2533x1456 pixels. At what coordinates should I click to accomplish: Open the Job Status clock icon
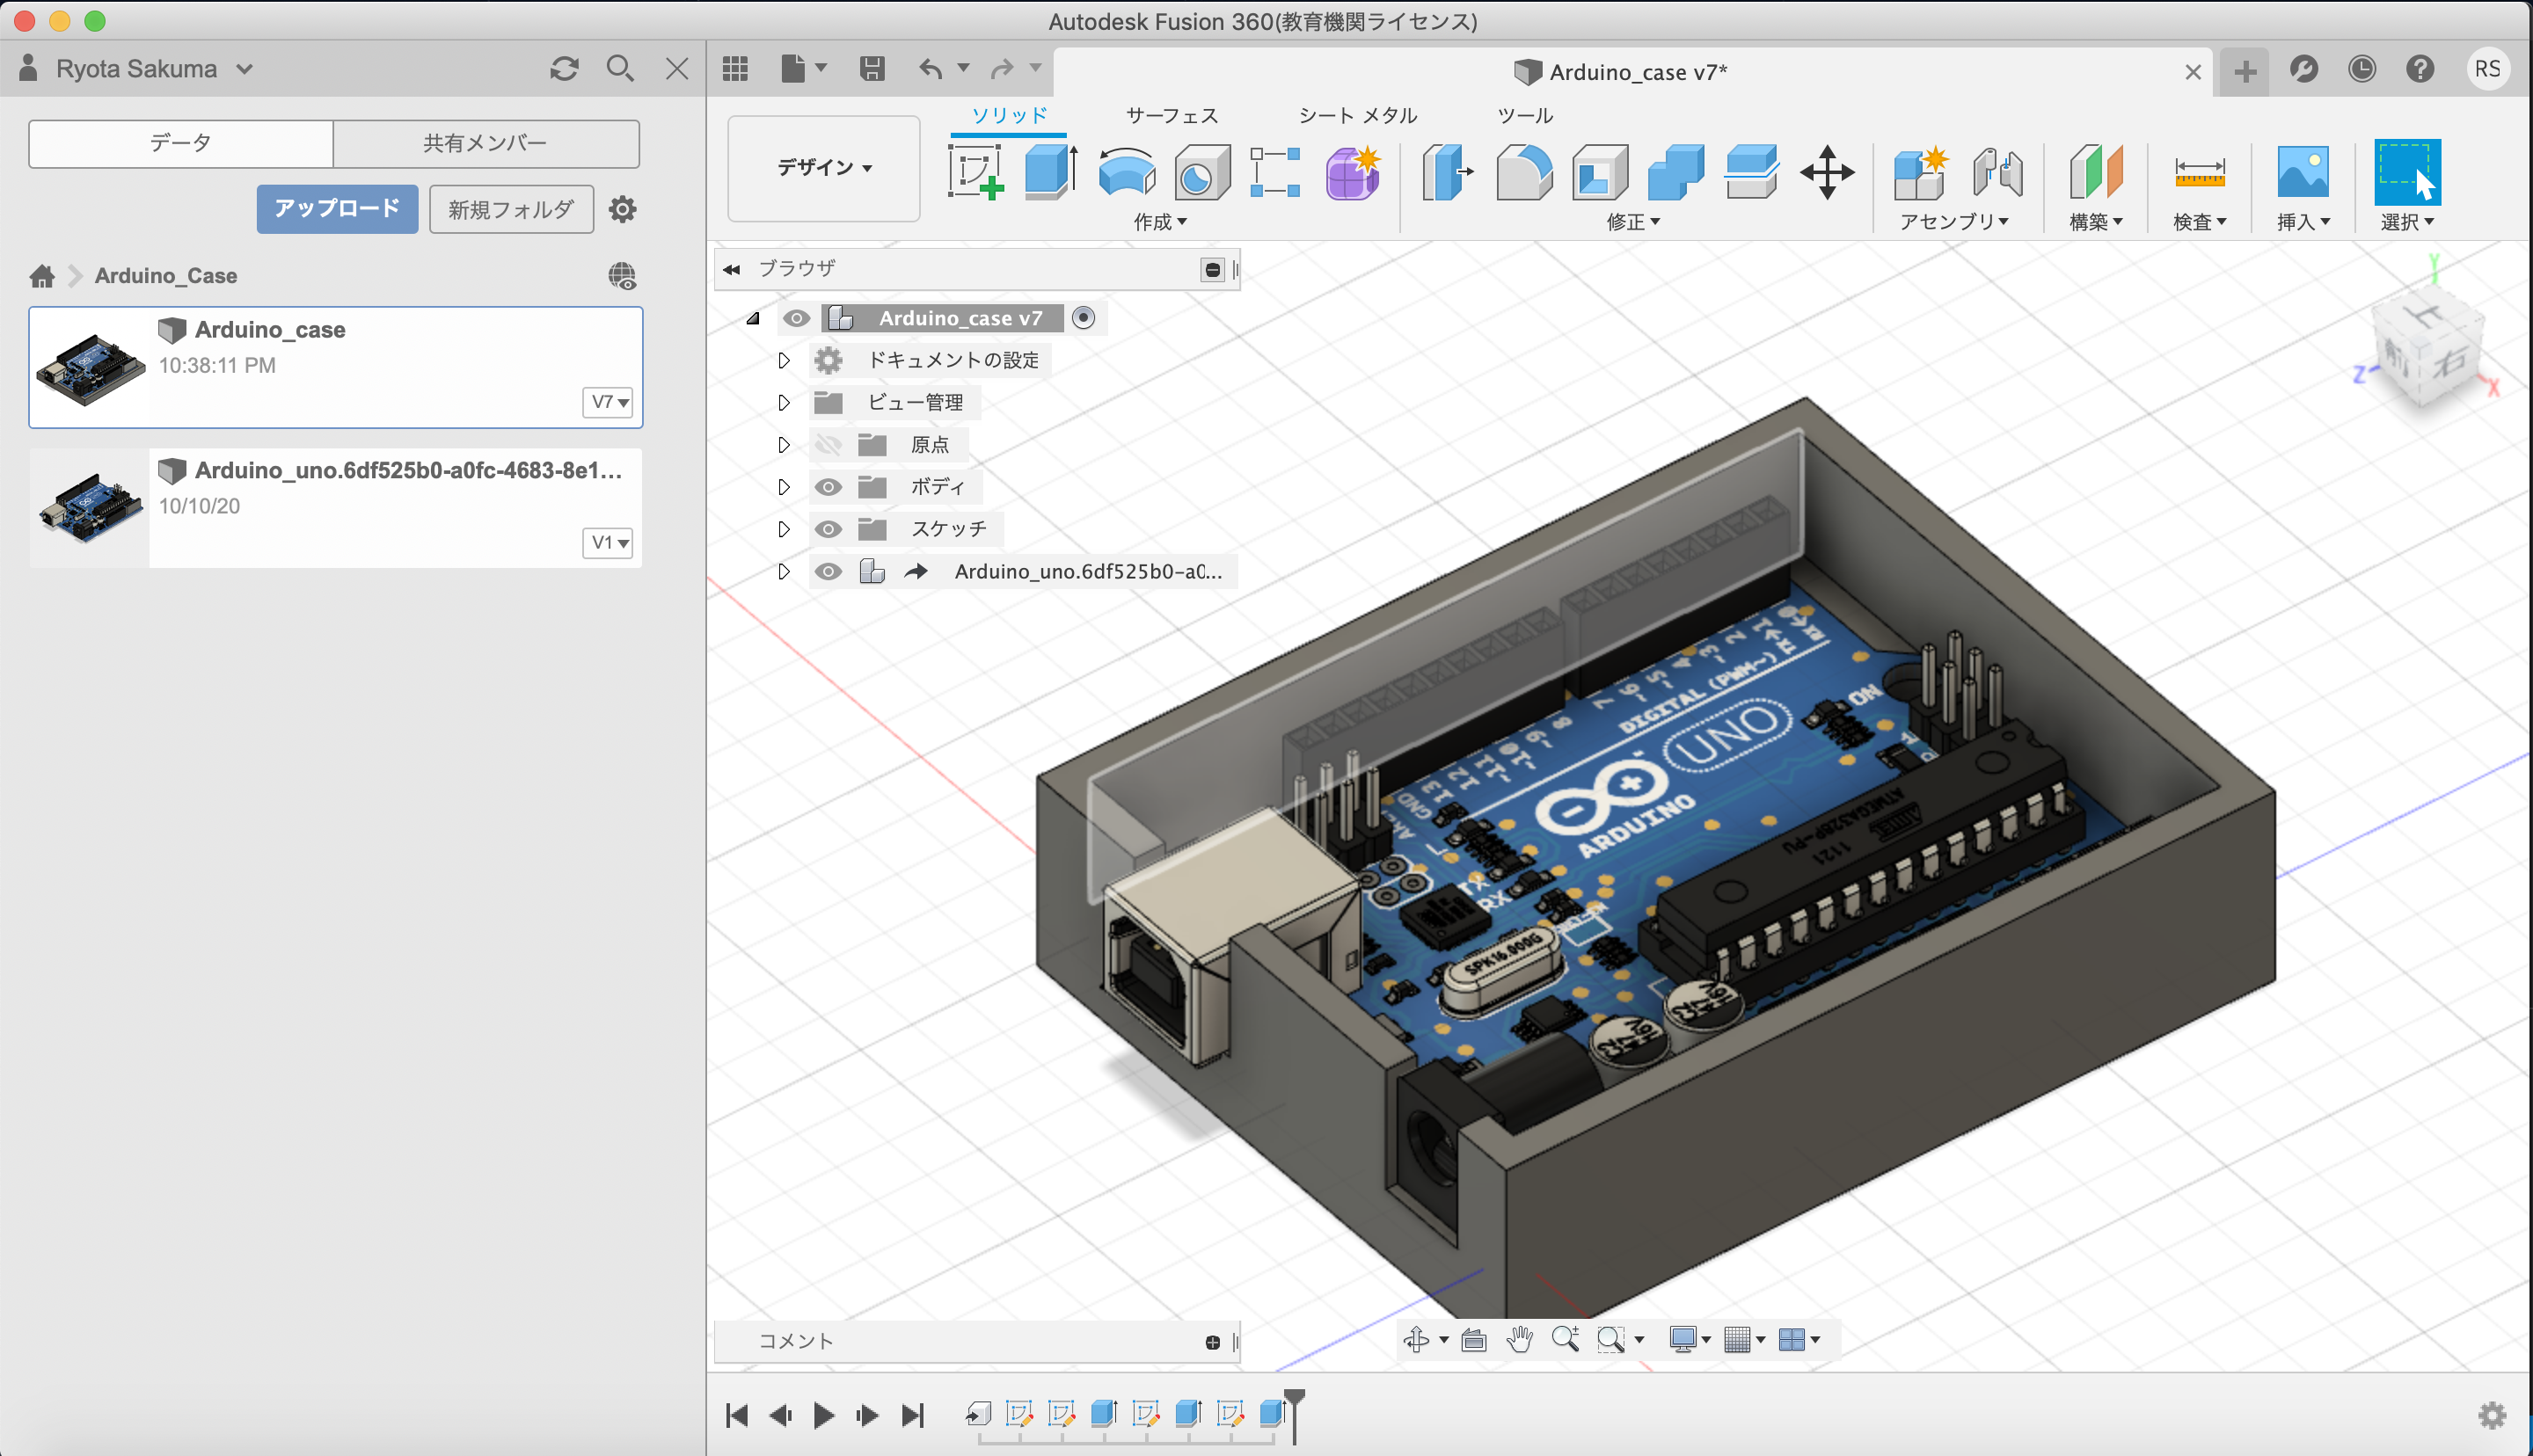point(2362,69)
